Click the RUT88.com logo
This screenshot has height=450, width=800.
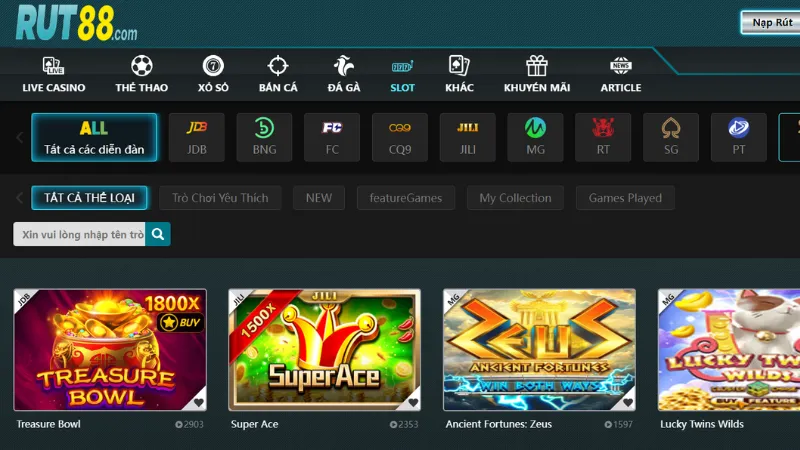click(77, 23)
